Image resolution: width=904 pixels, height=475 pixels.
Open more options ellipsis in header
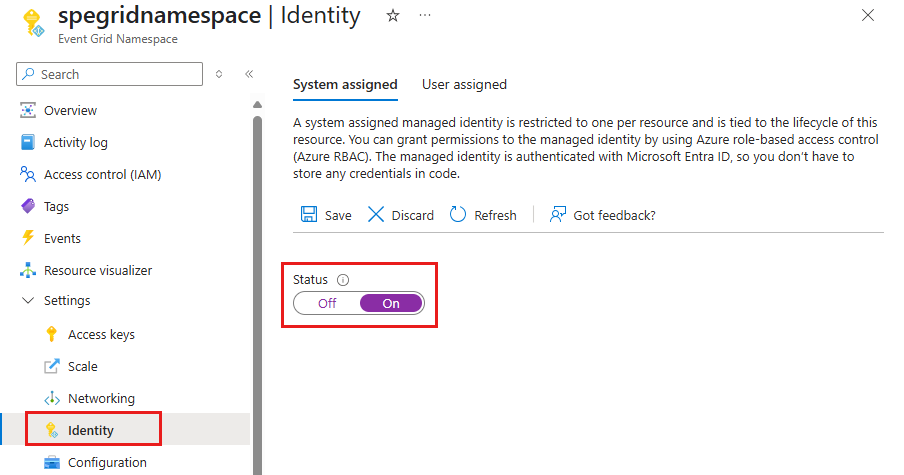point(425,16)
